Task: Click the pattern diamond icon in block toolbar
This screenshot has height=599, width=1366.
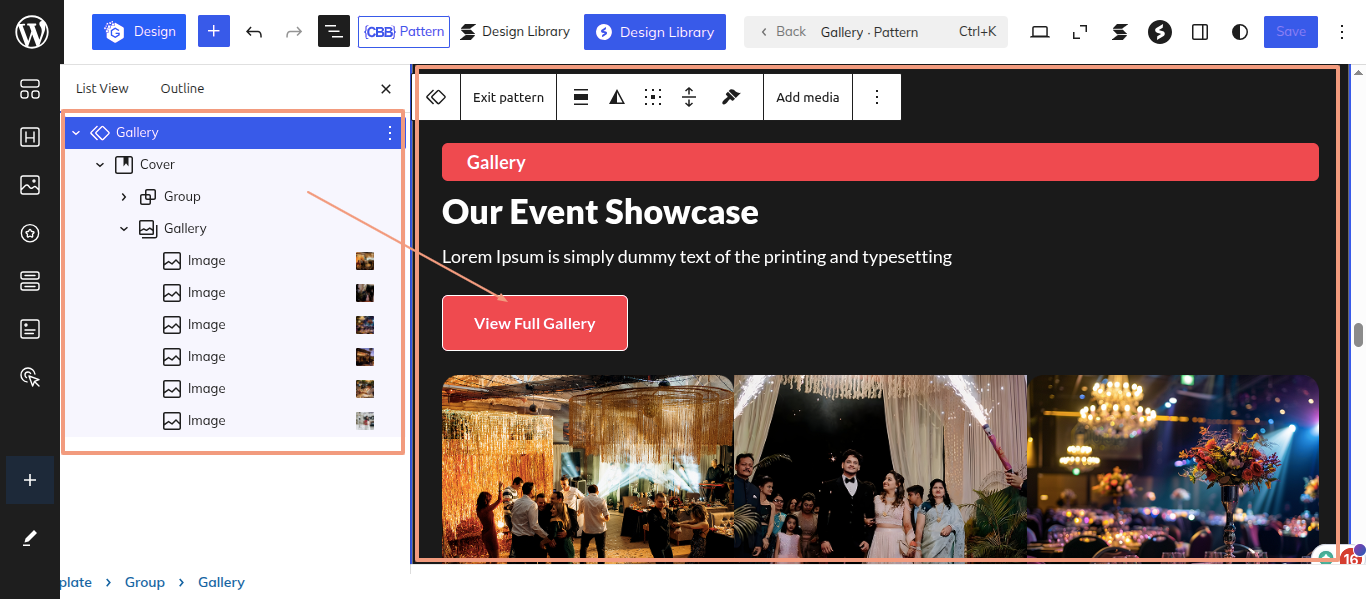Action: pos(436,97)
